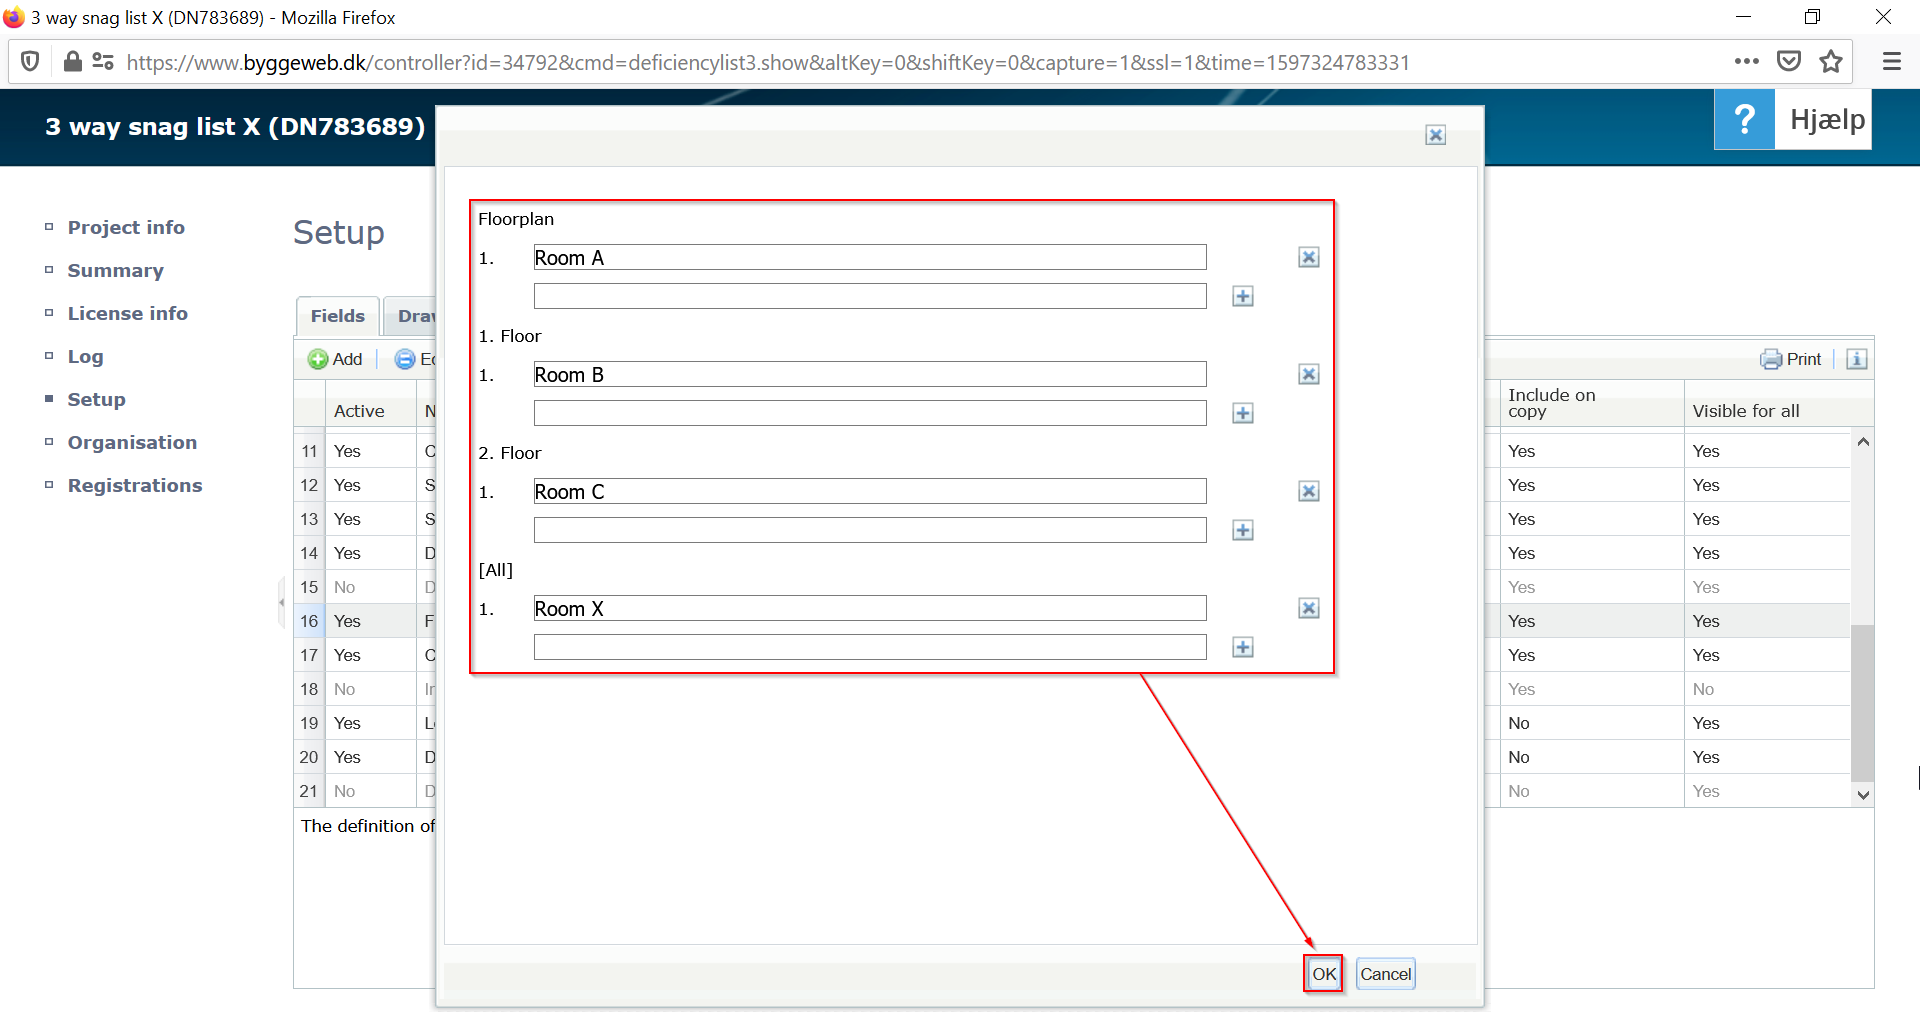Delete Room A with its X icon
The image size is (1920, 1019).
pyautogui.click(x=1308, y=257)
